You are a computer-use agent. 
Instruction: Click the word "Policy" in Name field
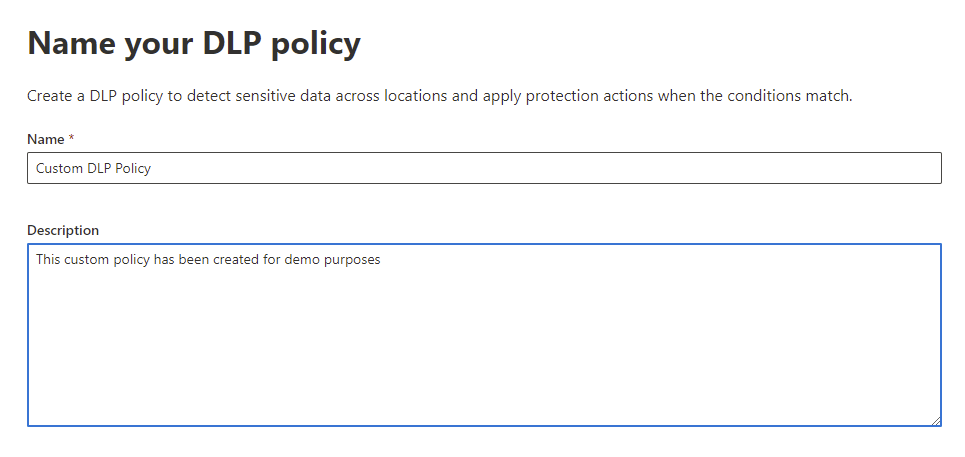coord(133,168)
